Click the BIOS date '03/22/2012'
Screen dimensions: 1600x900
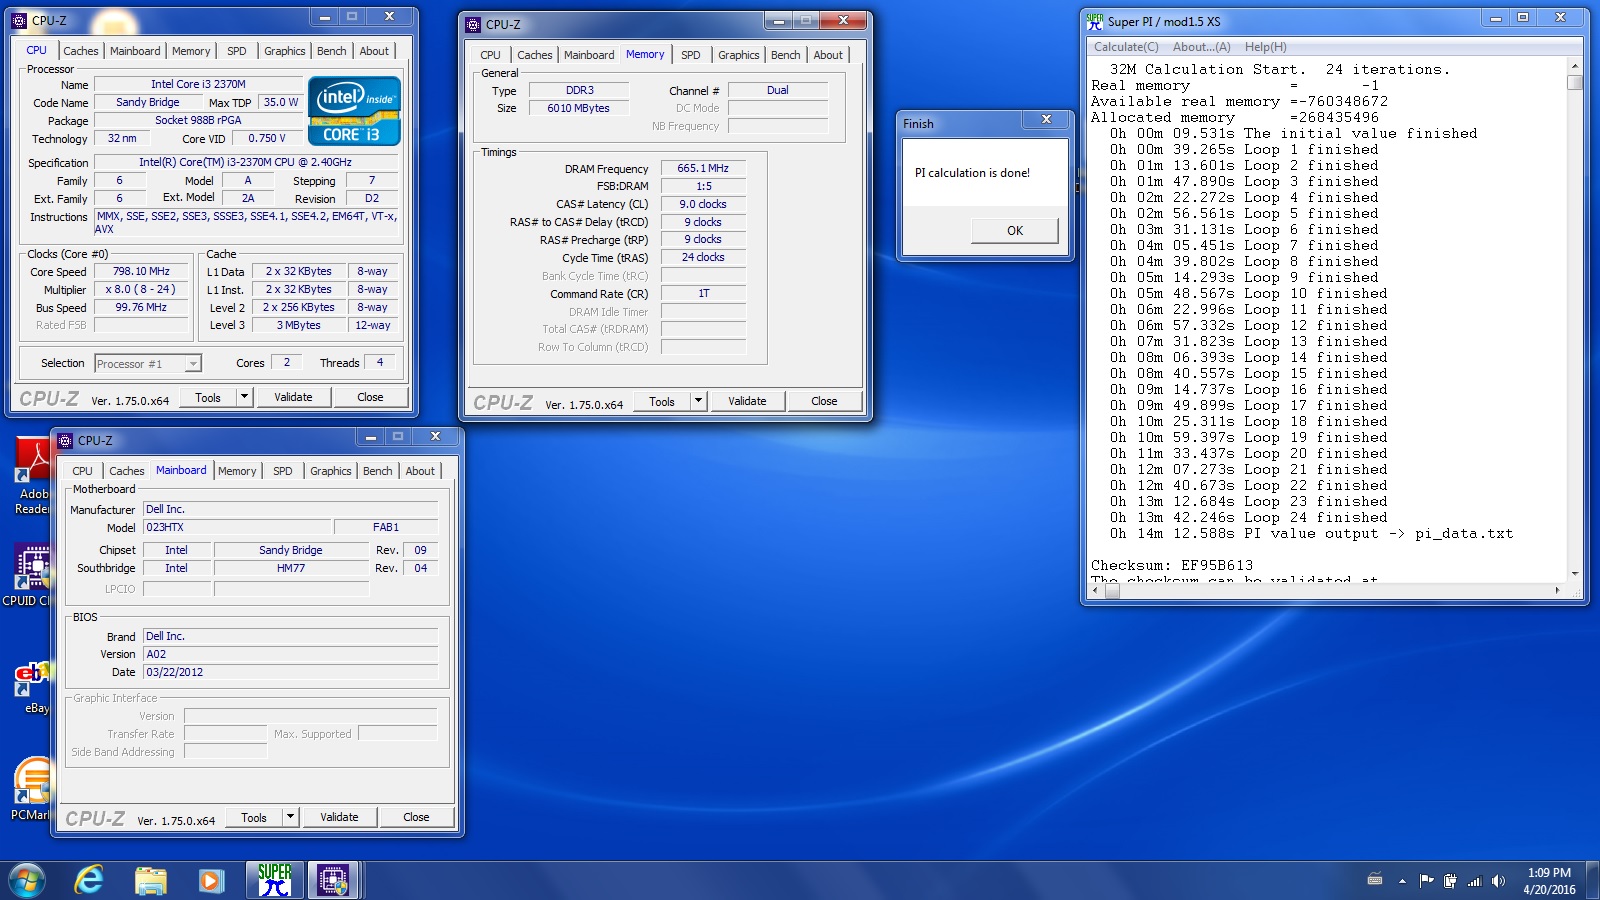point(290,672)
